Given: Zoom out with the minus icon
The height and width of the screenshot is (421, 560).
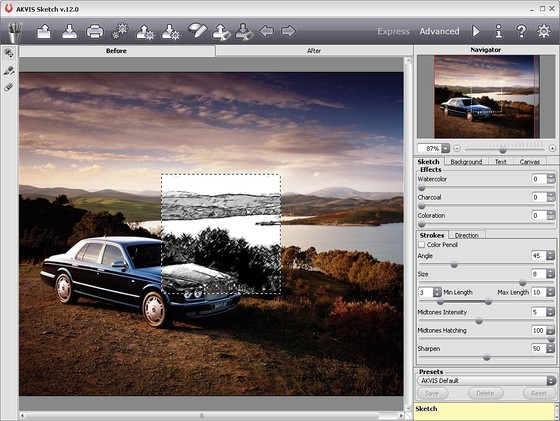Looking at the screenshot, I should tap(456, 148).
